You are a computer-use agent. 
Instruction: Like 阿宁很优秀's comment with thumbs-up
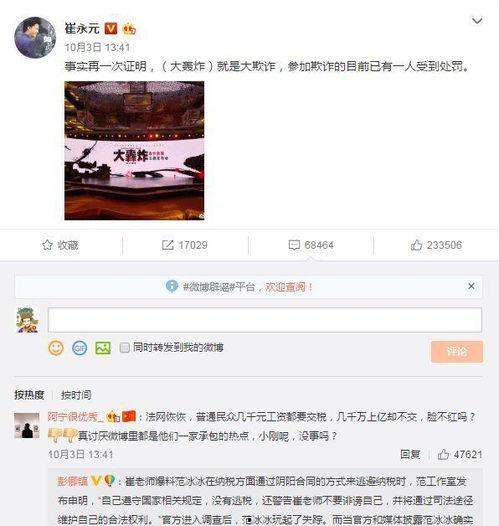(443, 455)
